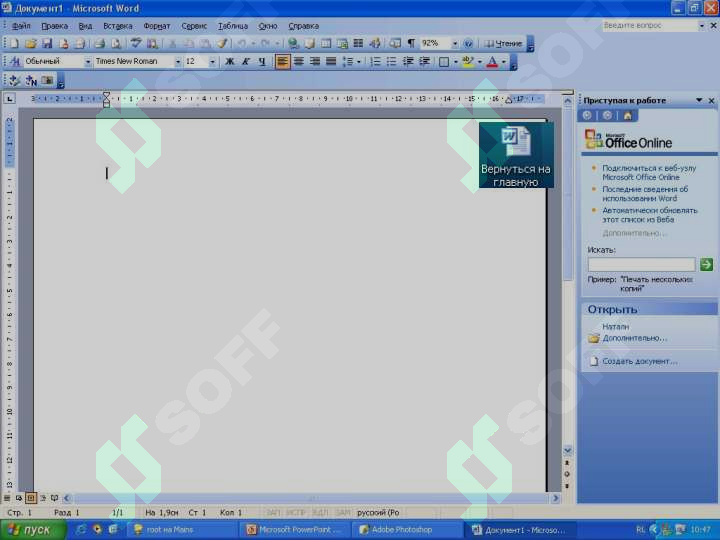Open the Файл menu
Viewport: 720px width, 540px height.
tap(21, 26)
